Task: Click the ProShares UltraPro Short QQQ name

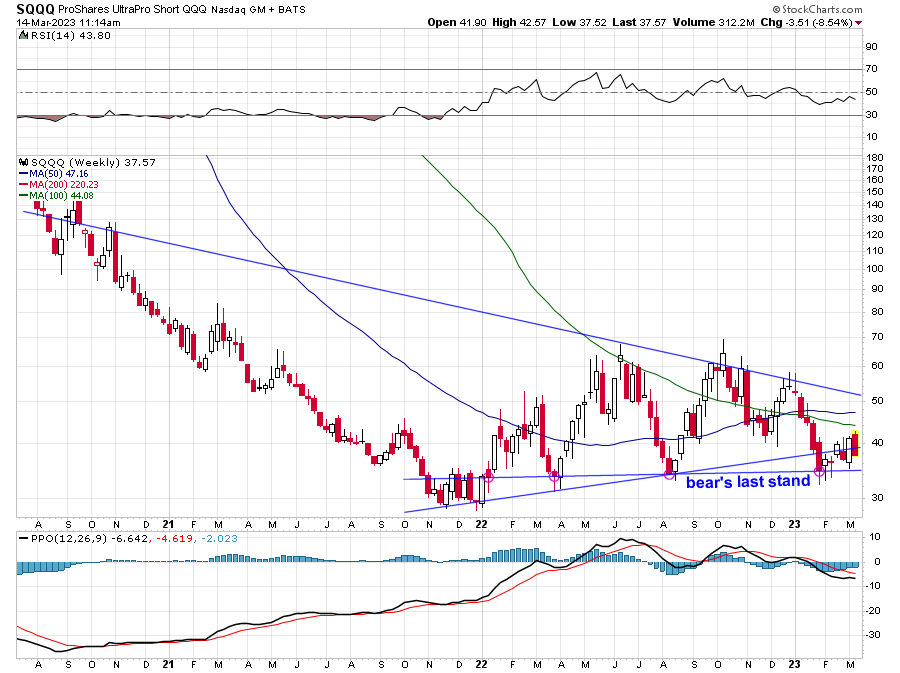Action: click(x=133, y=10)
